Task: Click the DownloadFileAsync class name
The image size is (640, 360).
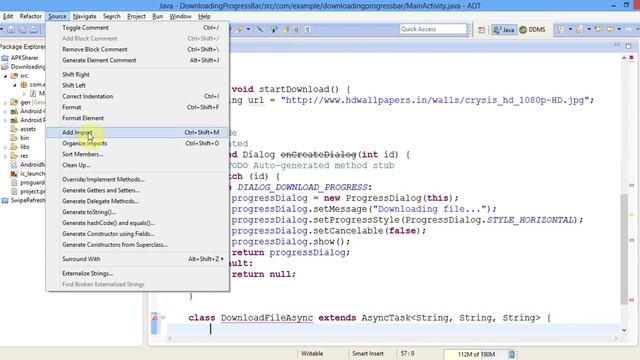Action: [x=267, y=318]
